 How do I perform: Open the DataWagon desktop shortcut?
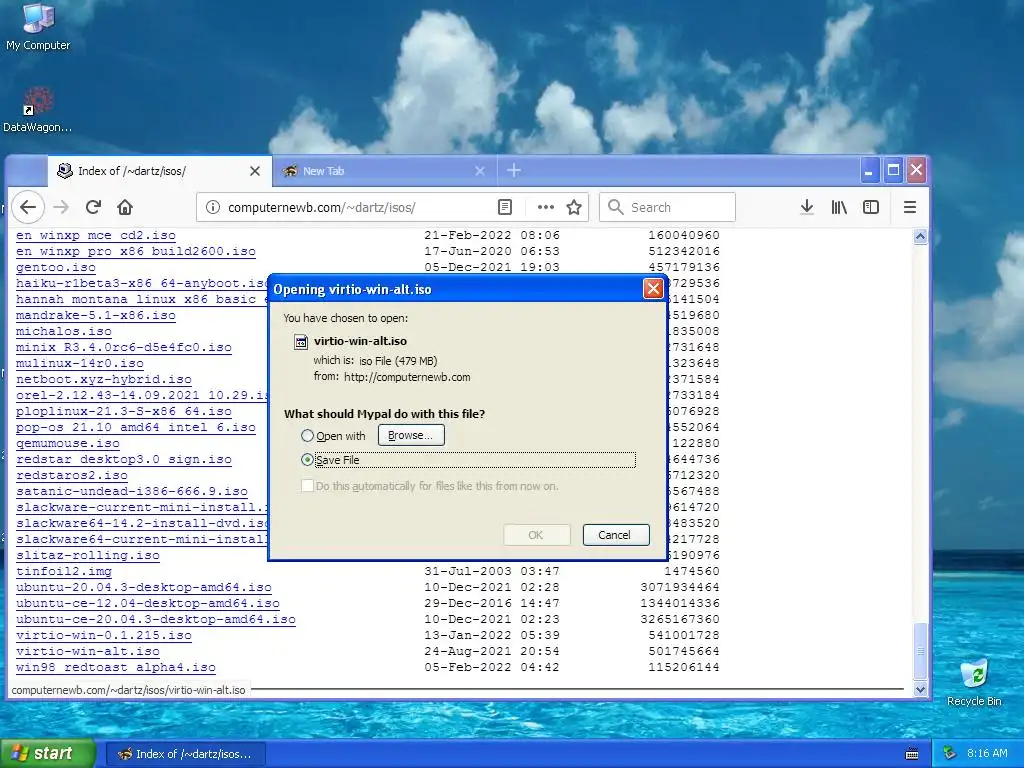pos(38,110)
